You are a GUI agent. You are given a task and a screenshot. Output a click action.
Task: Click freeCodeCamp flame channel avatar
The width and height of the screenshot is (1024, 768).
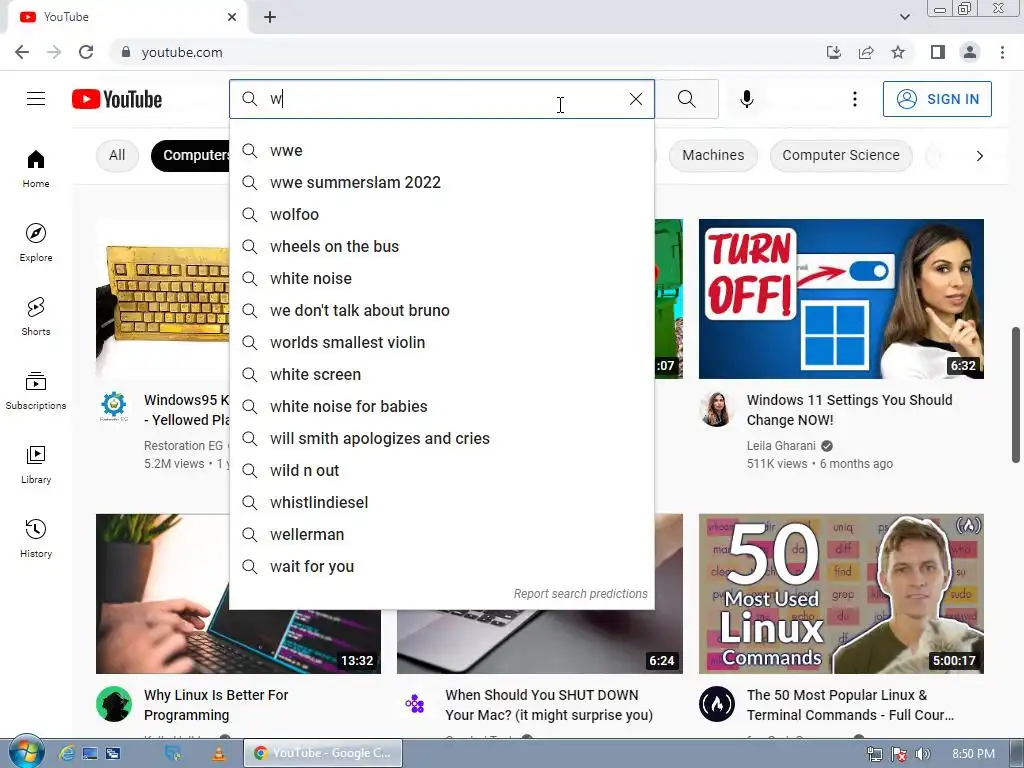pos(716,704)
